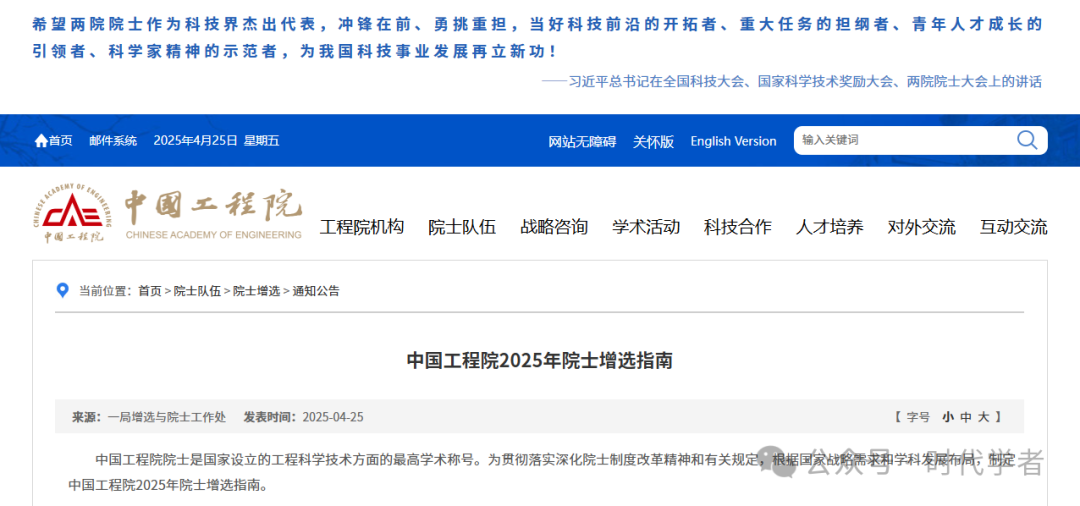Open 工程院机构 menu
Image resolution: width=1080 pixels, height=506 pixels.
pyautogui.click(x=362, y=226)
